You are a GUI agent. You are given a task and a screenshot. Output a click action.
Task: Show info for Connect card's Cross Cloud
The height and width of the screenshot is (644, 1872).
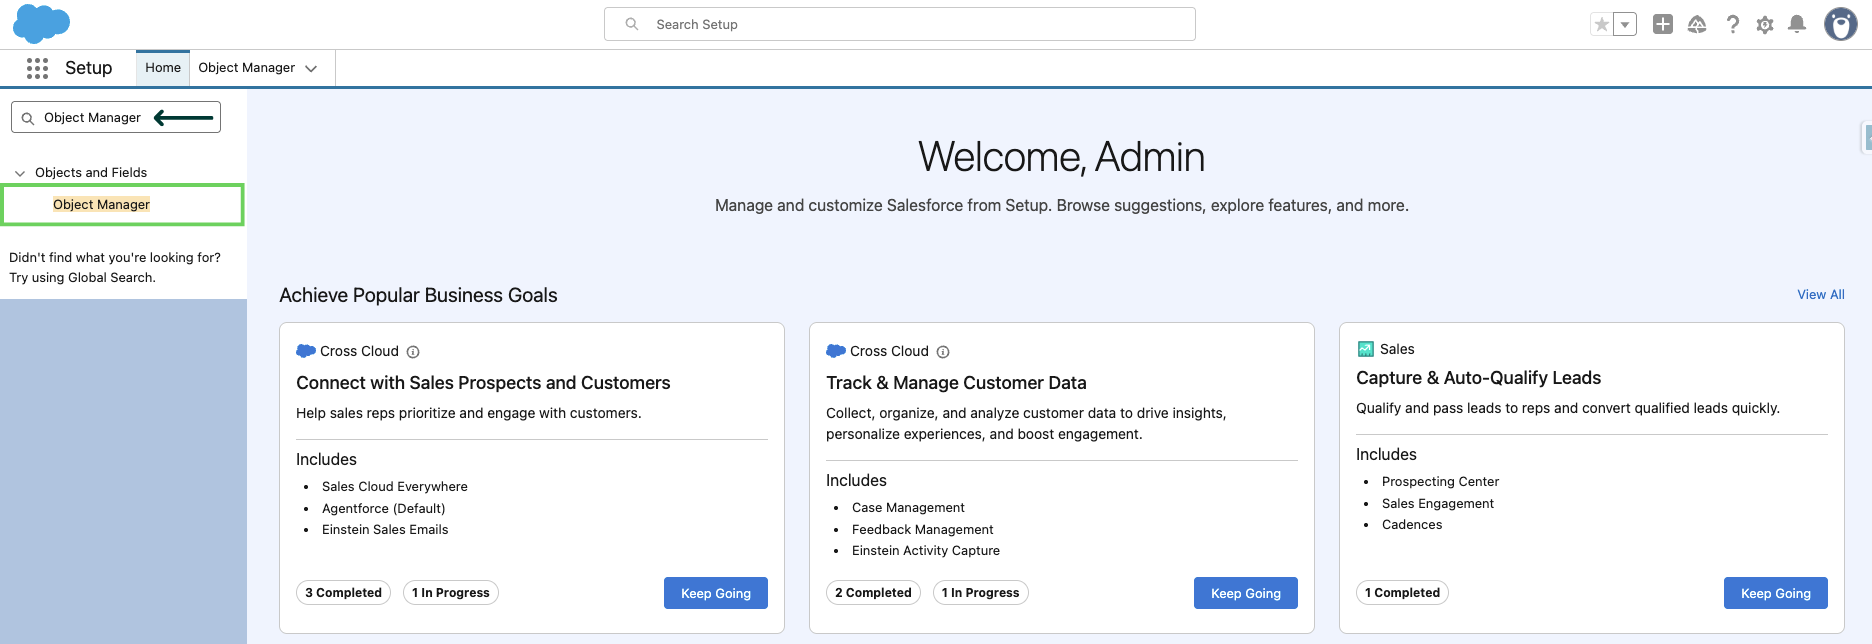point(413,352)
